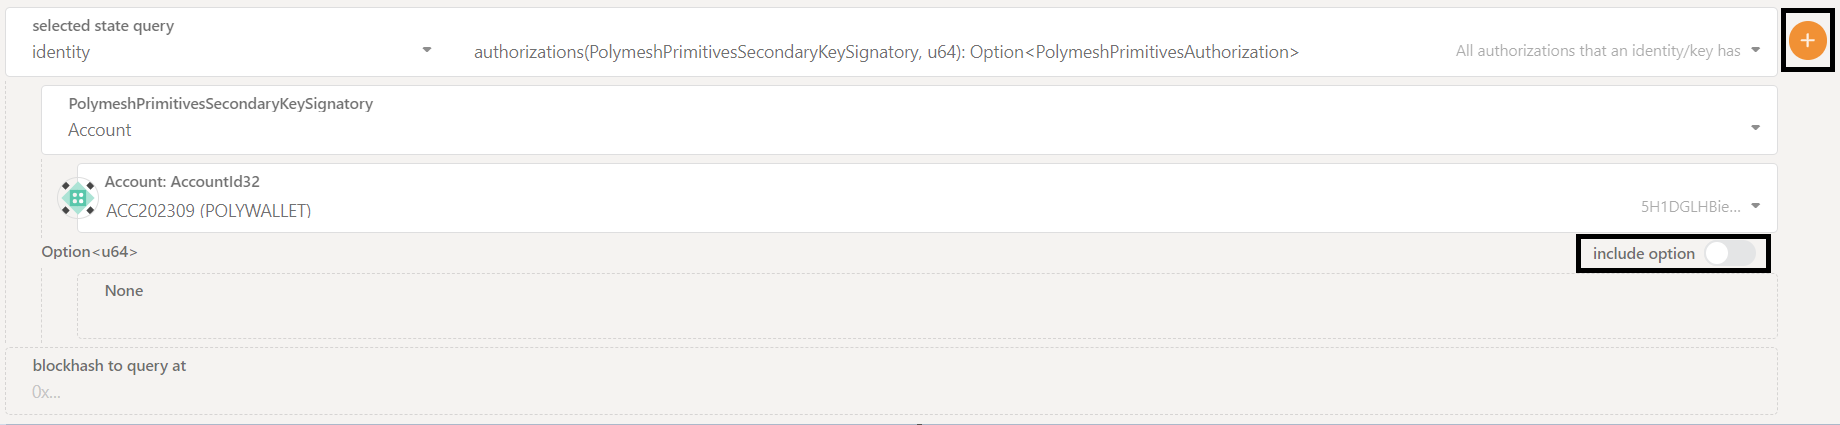Click the 'selected state query' label
This screenshot has width=1840, height=425.
pyautogui.click(x=103, y=26)
